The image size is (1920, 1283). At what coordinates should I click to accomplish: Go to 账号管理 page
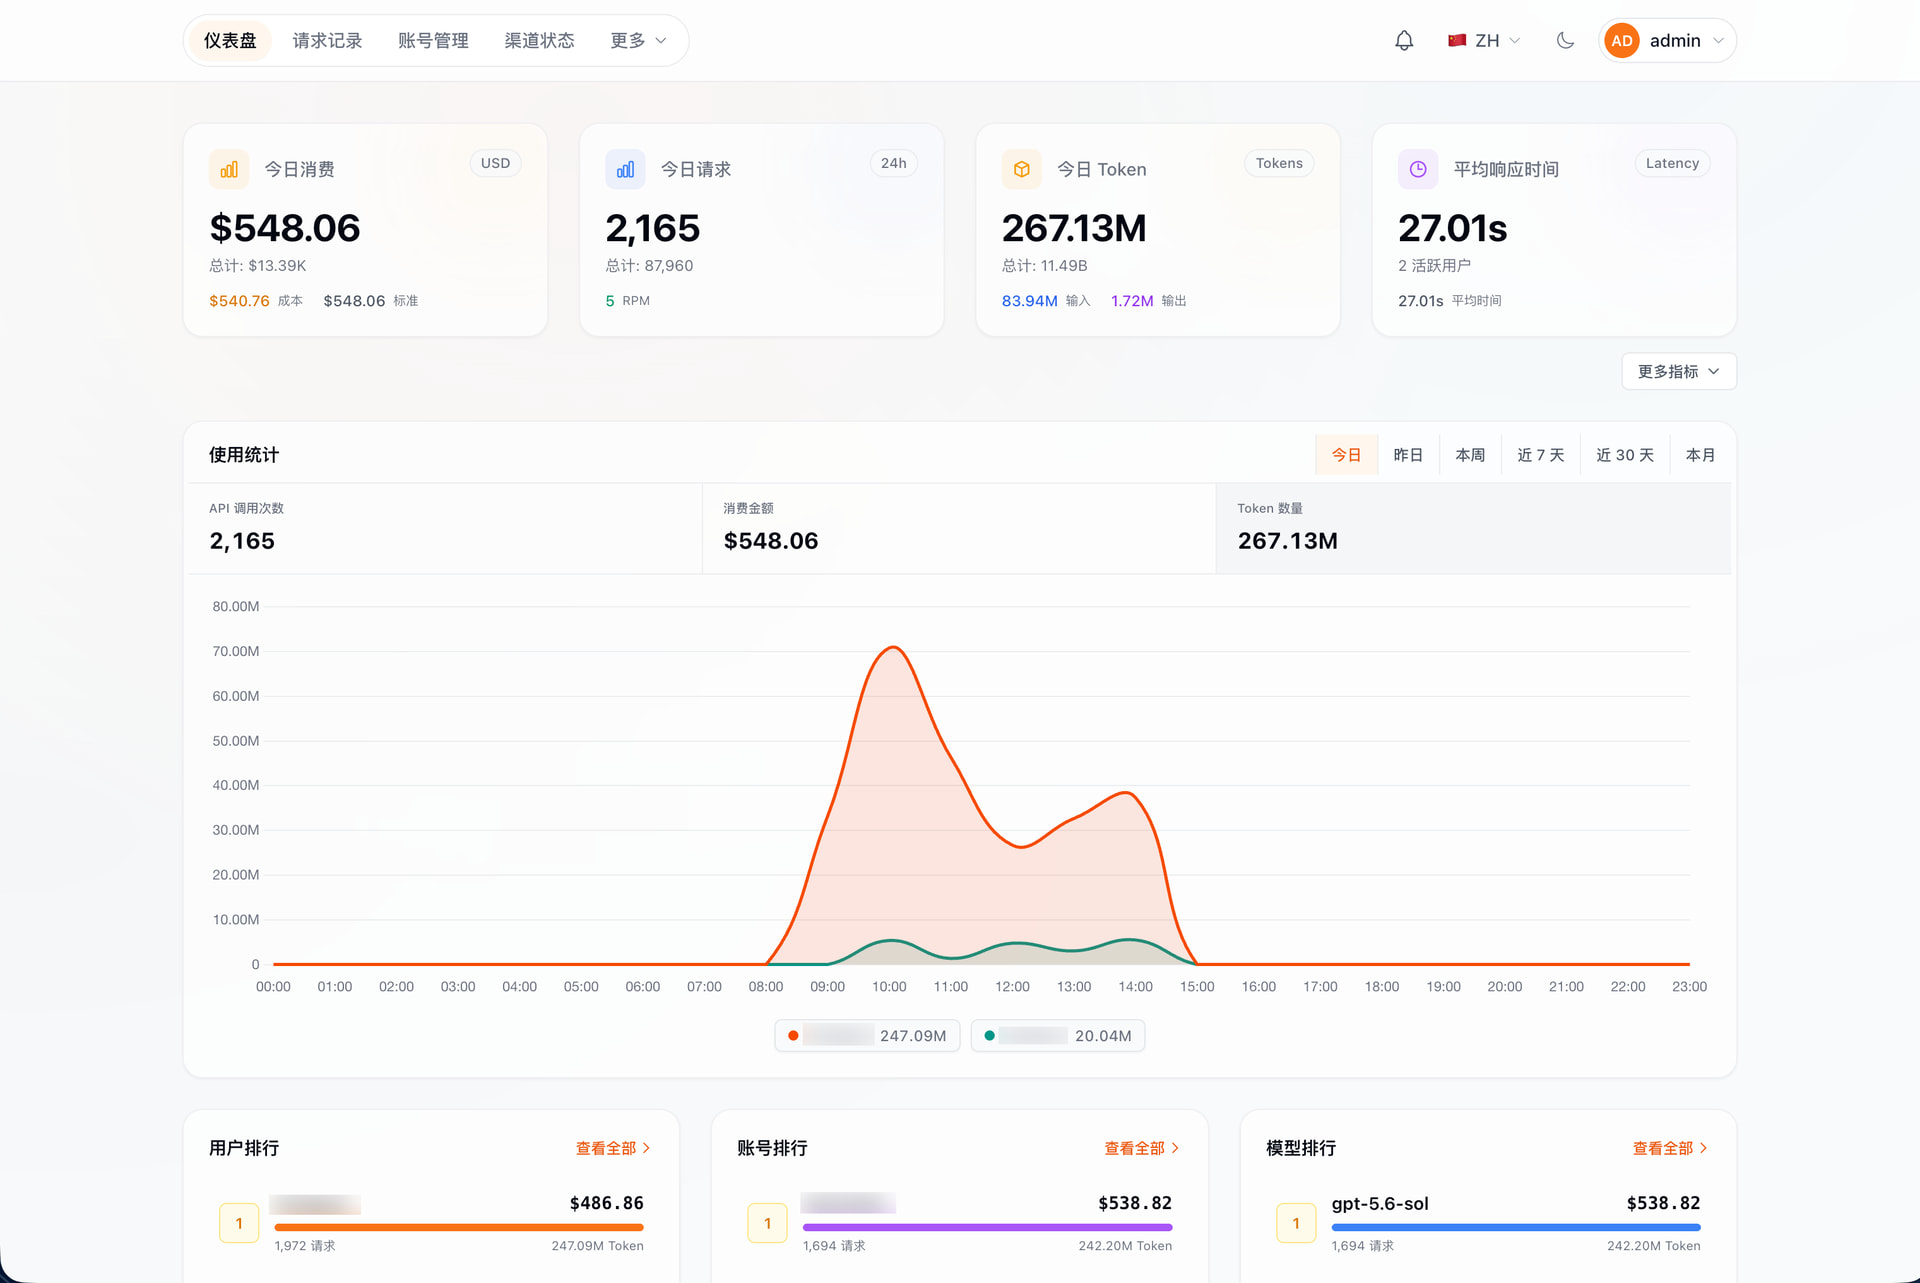[x=433, y=41]
